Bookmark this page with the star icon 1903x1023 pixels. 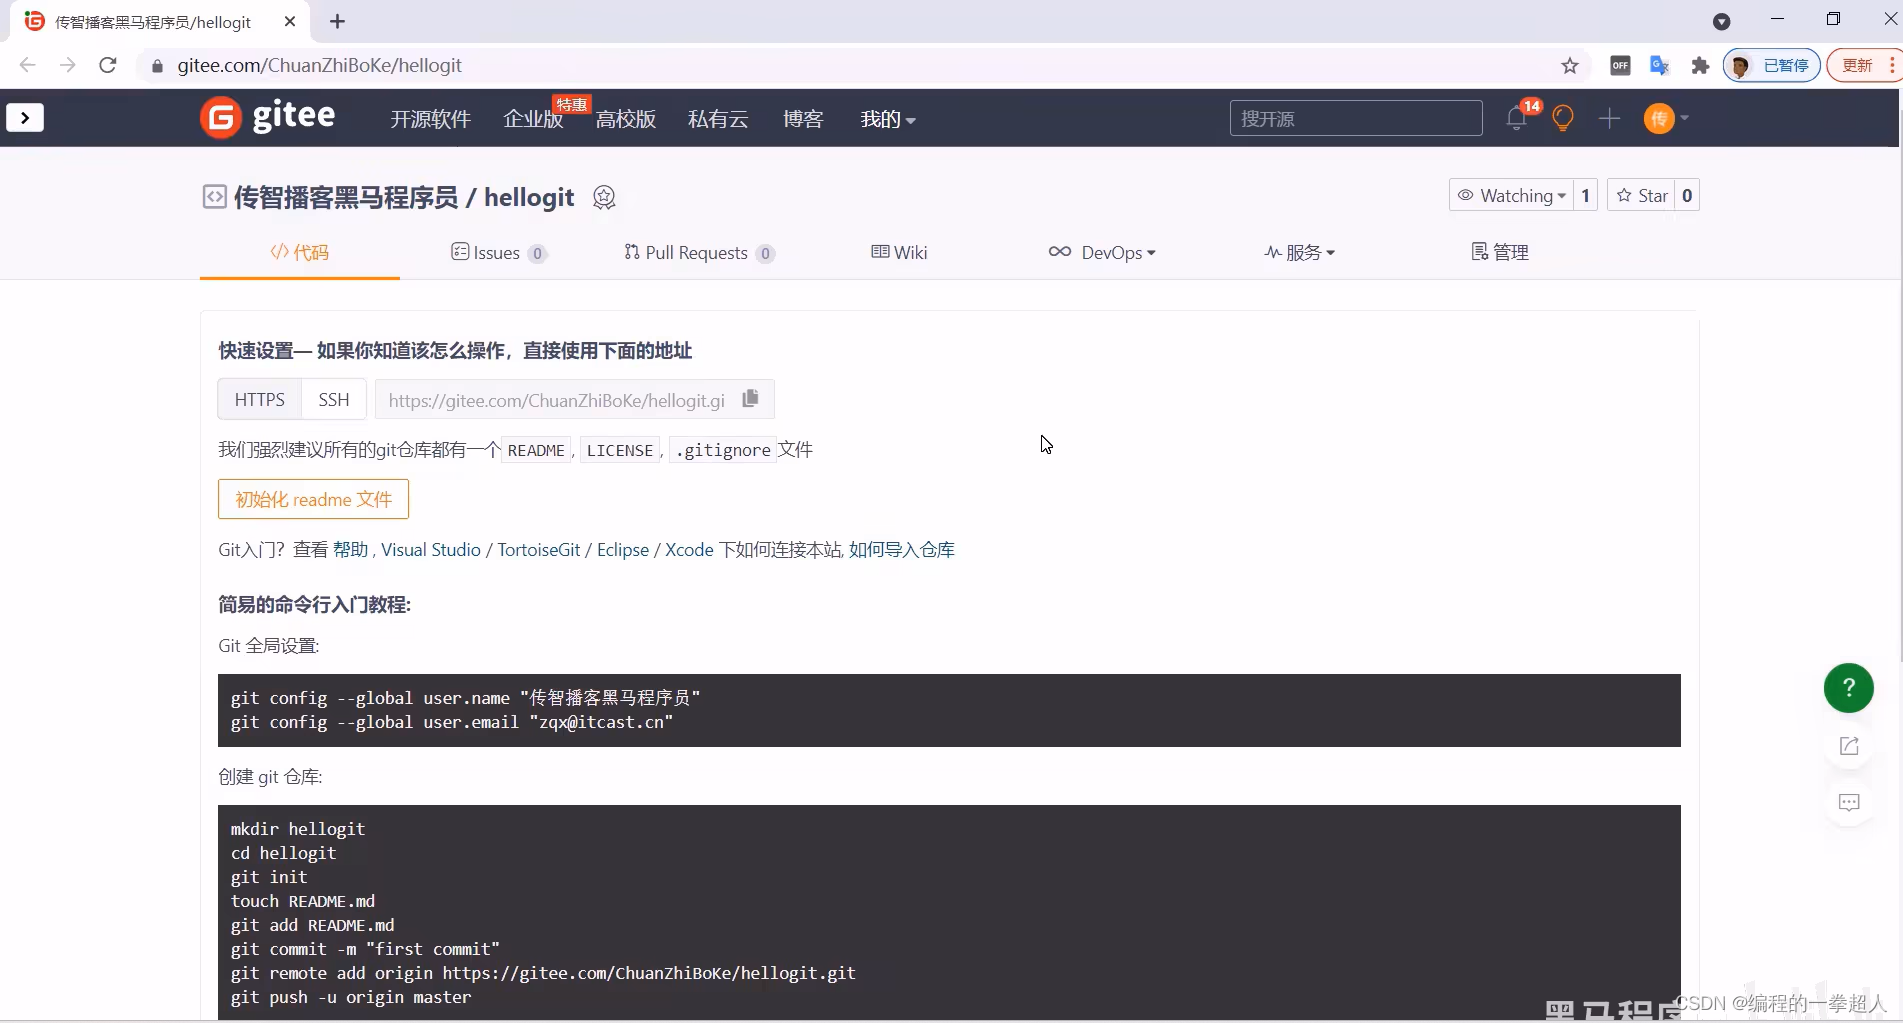pyautogui.click(x=1570, y=65)
